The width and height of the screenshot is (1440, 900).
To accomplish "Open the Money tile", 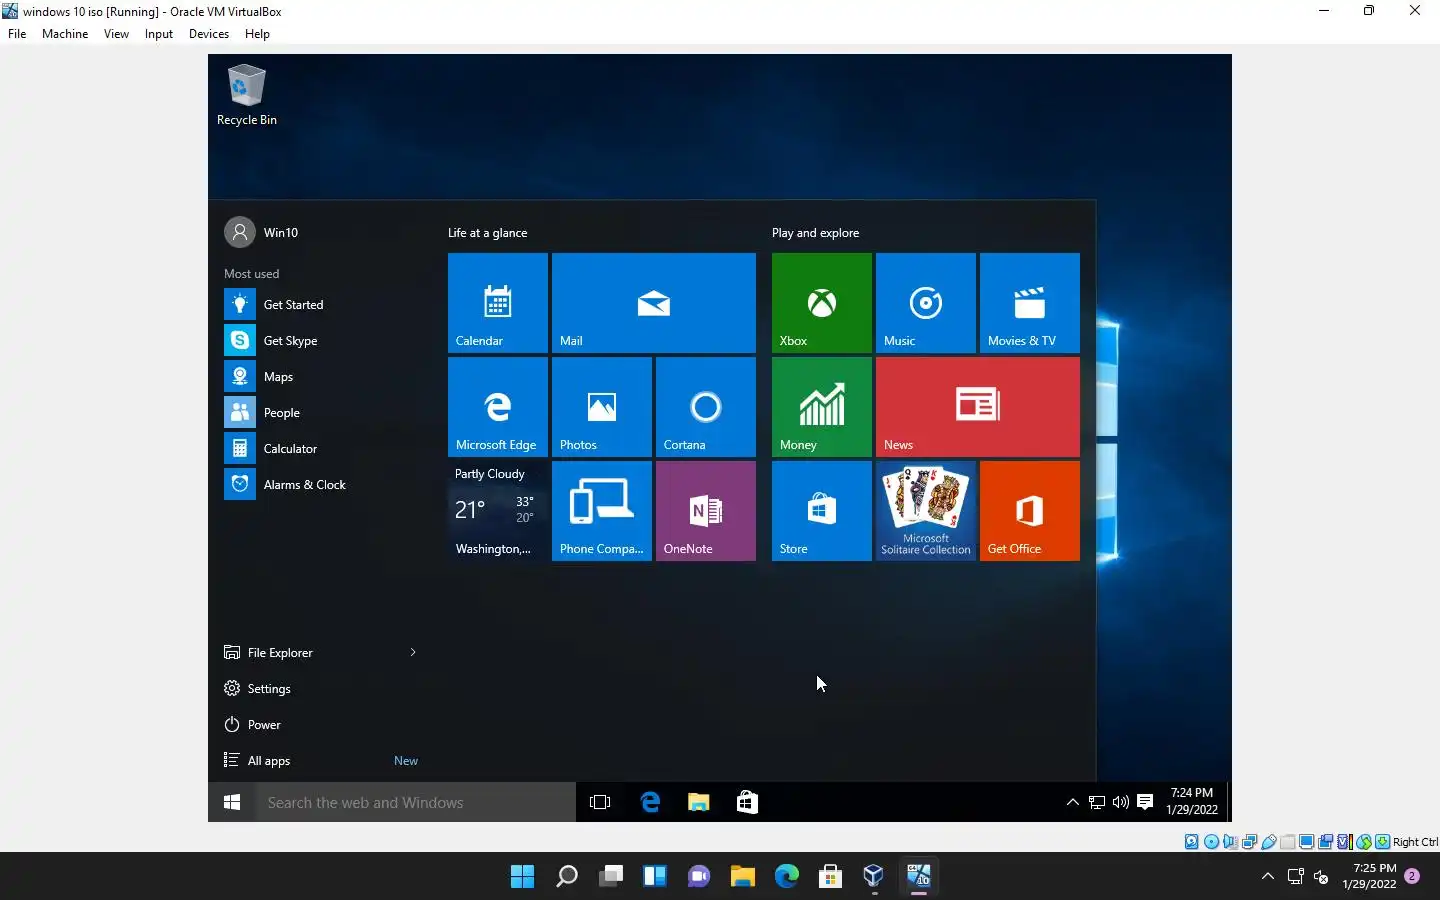I will pyautogui.click(x=822, y=407).
